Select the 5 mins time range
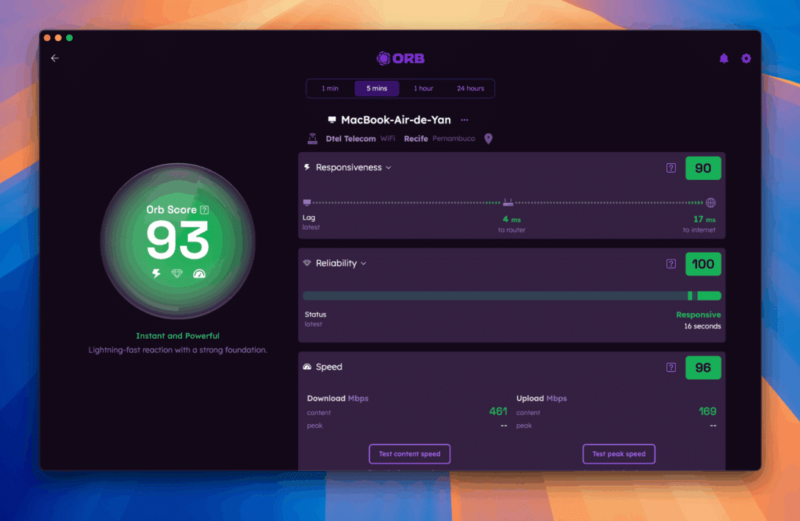The image size is (800, 521). coord(377,88)
